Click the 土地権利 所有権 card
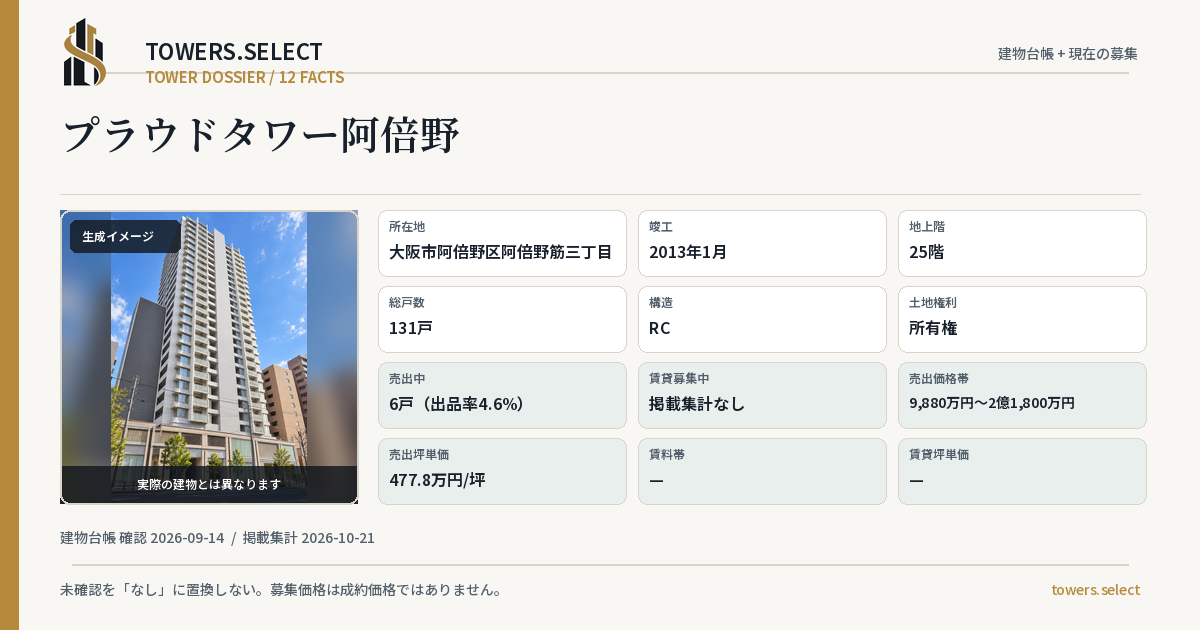The height and width of the screenshot is (630, 1200). [1022, 319]
